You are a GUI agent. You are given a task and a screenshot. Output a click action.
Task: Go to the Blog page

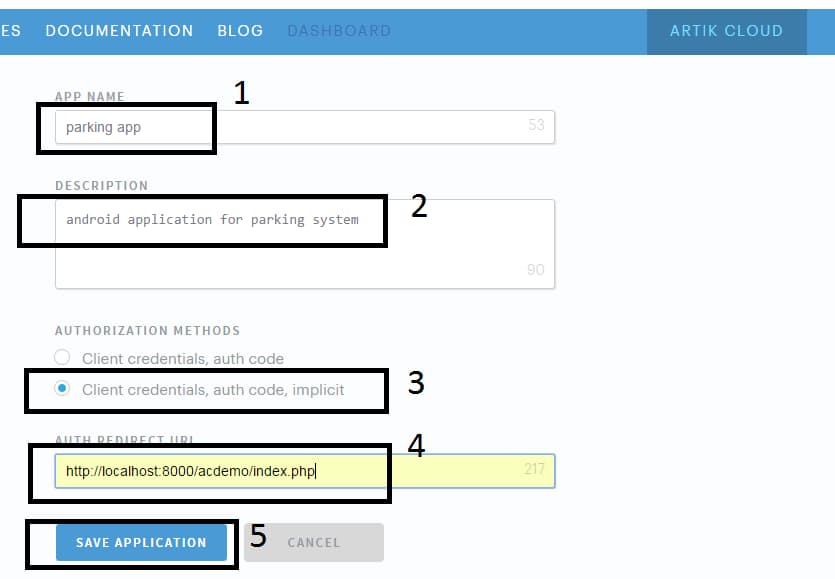point(240,30)
